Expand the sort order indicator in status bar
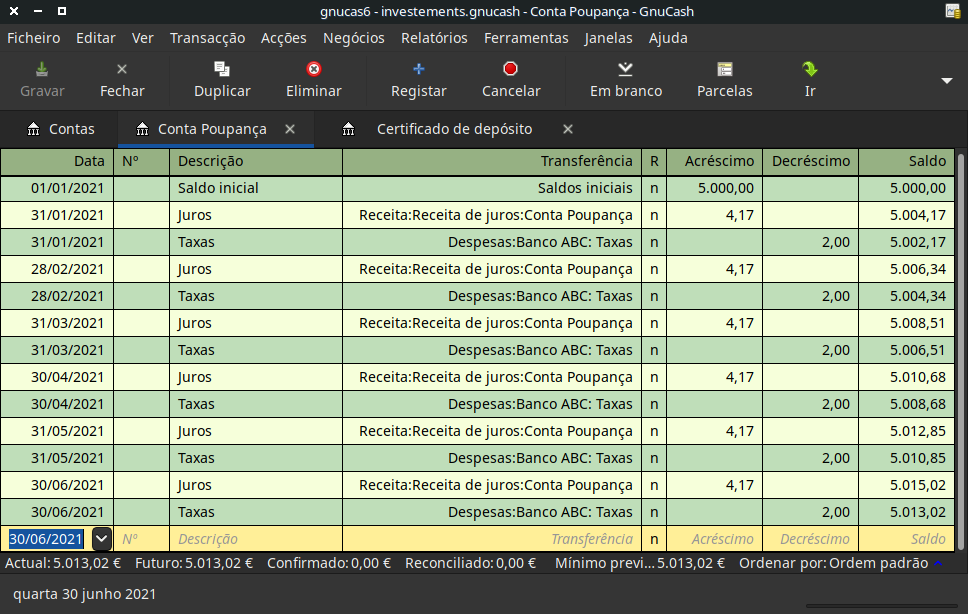Viewport: 968px width, 614px height. pyautogui.click(x=937, y=563)
